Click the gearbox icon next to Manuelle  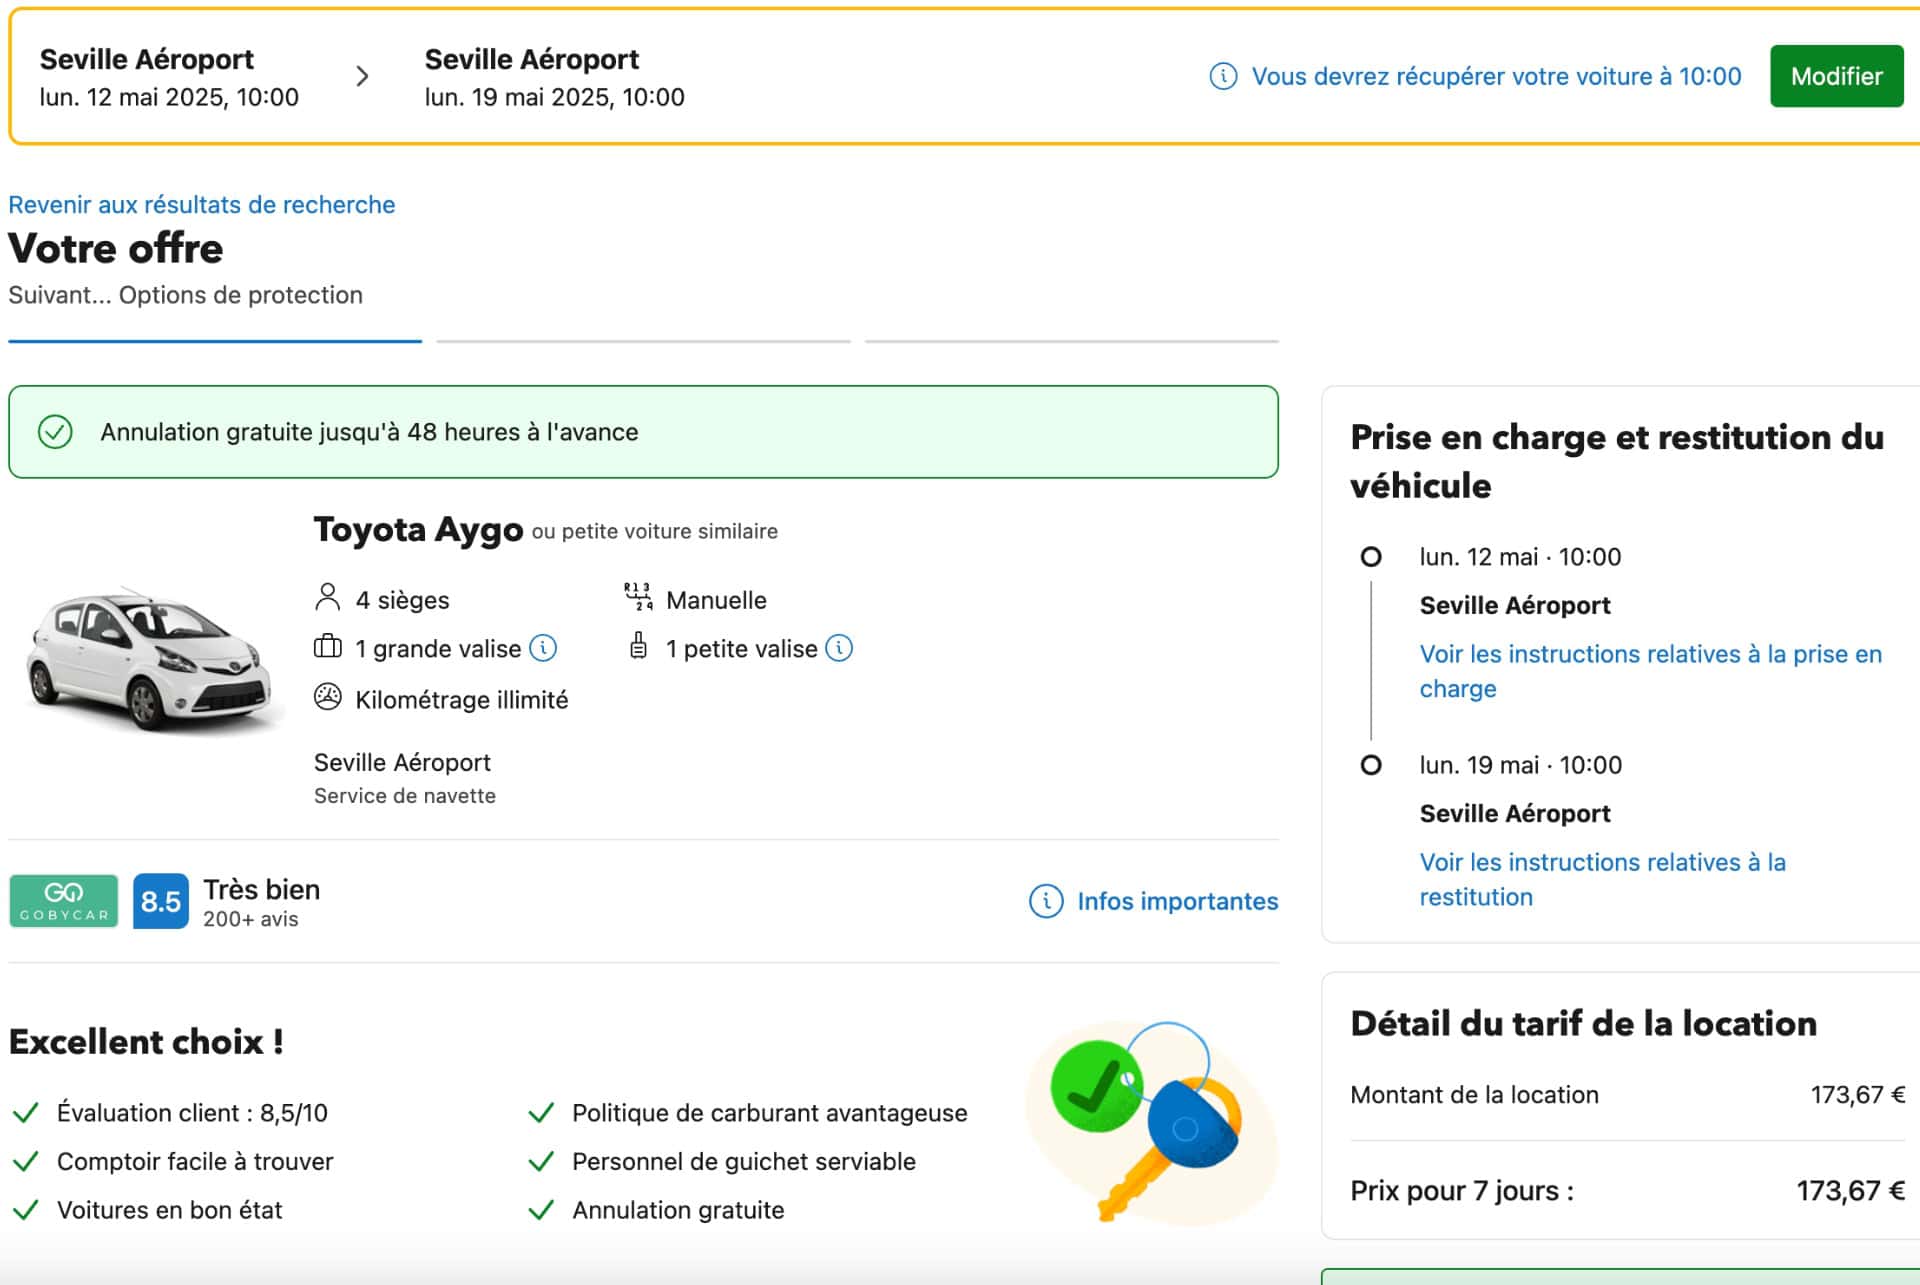tap(638, 597)
